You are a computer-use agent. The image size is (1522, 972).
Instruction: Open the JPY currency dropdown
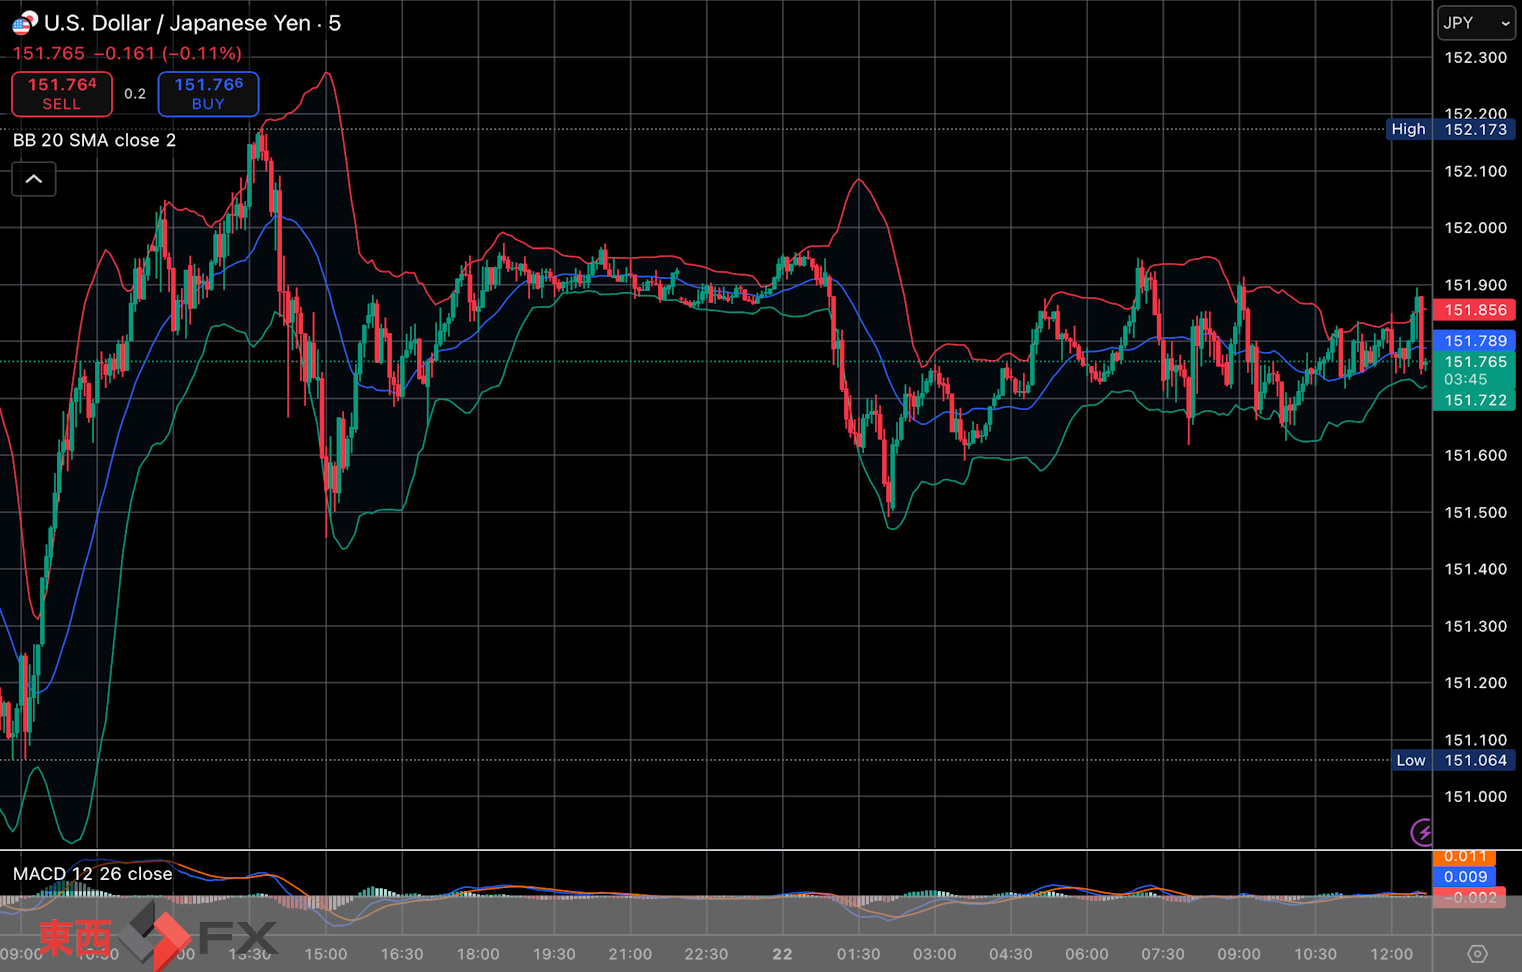tap(1476, 23)
